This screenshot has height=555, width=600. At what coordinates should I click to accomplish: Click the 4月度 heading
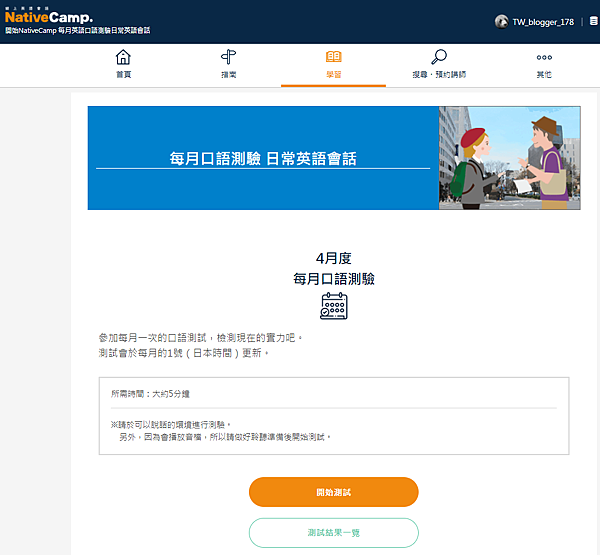point(333,258)
